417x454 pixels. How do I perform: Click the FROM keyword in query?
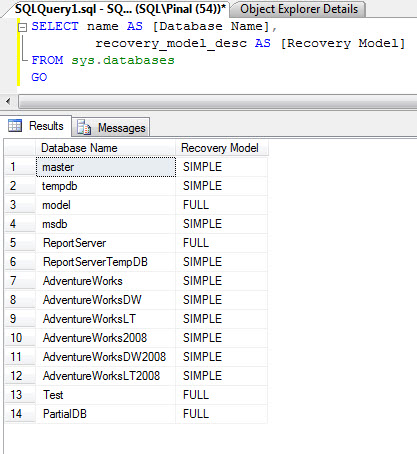[47, 60]
